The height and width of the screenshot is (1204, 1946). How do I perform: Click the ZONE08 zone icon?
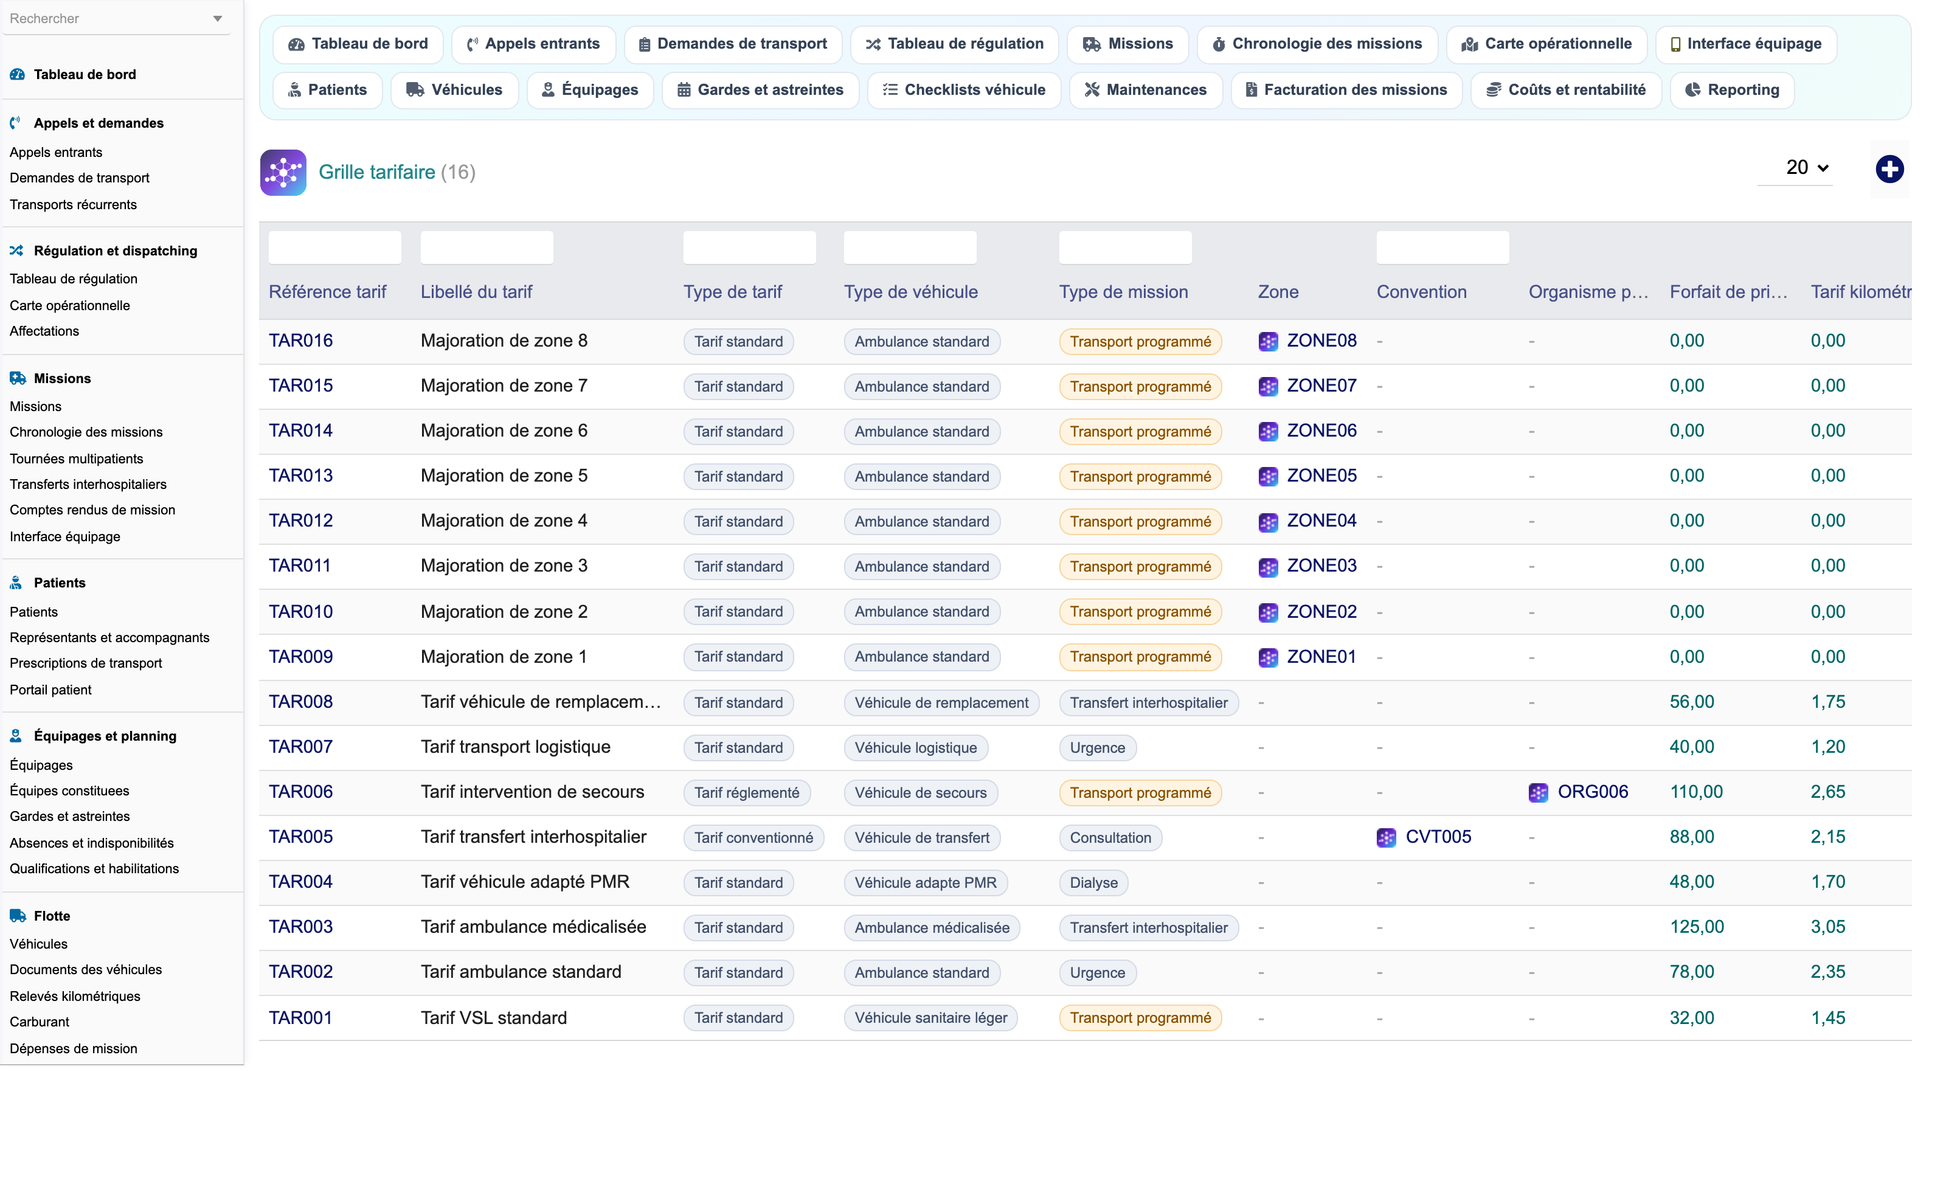click(1268, 342)
